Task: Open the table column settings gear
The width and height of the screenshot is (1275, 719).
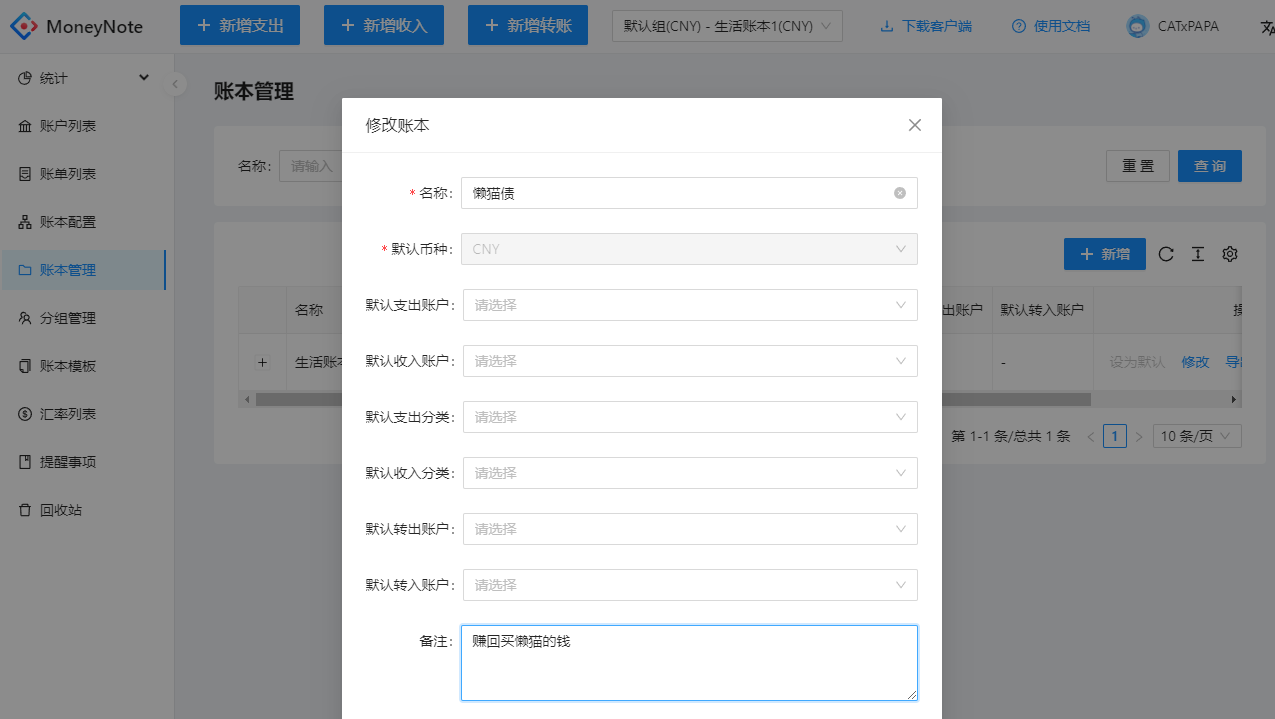Action: (x=1230, y=254)
